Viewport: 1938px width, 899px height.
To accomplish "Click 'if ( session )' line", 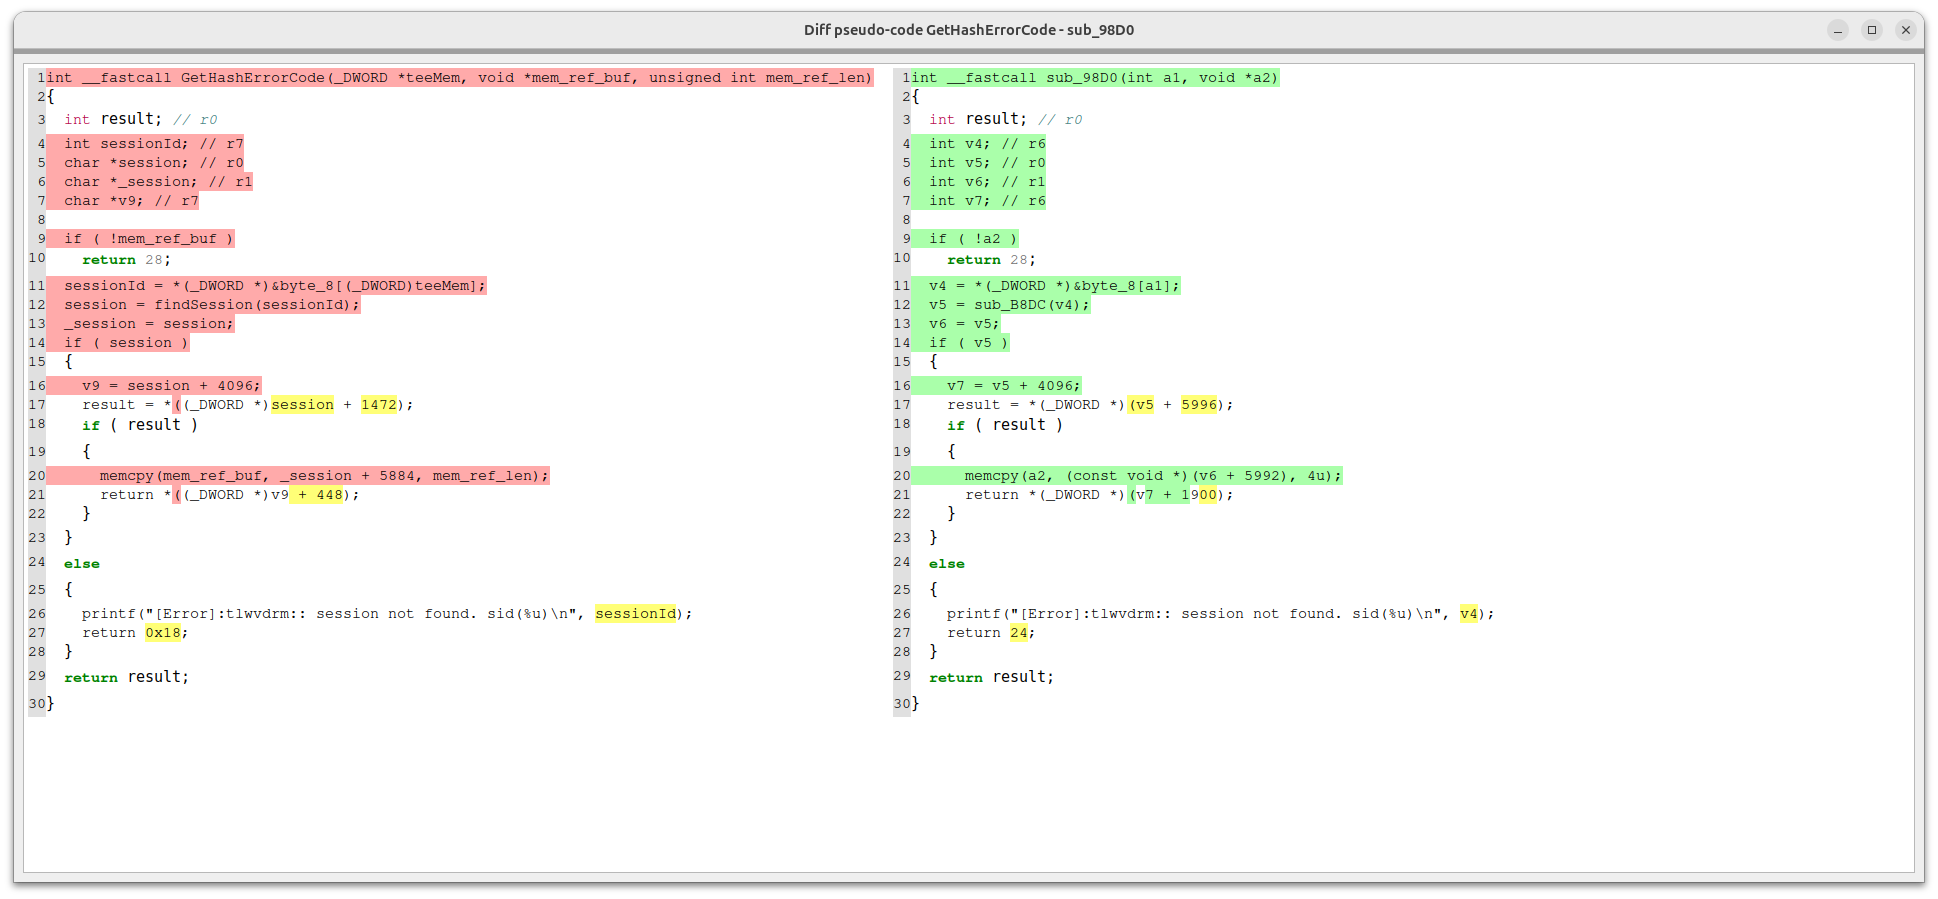I will tap(126, 343).
